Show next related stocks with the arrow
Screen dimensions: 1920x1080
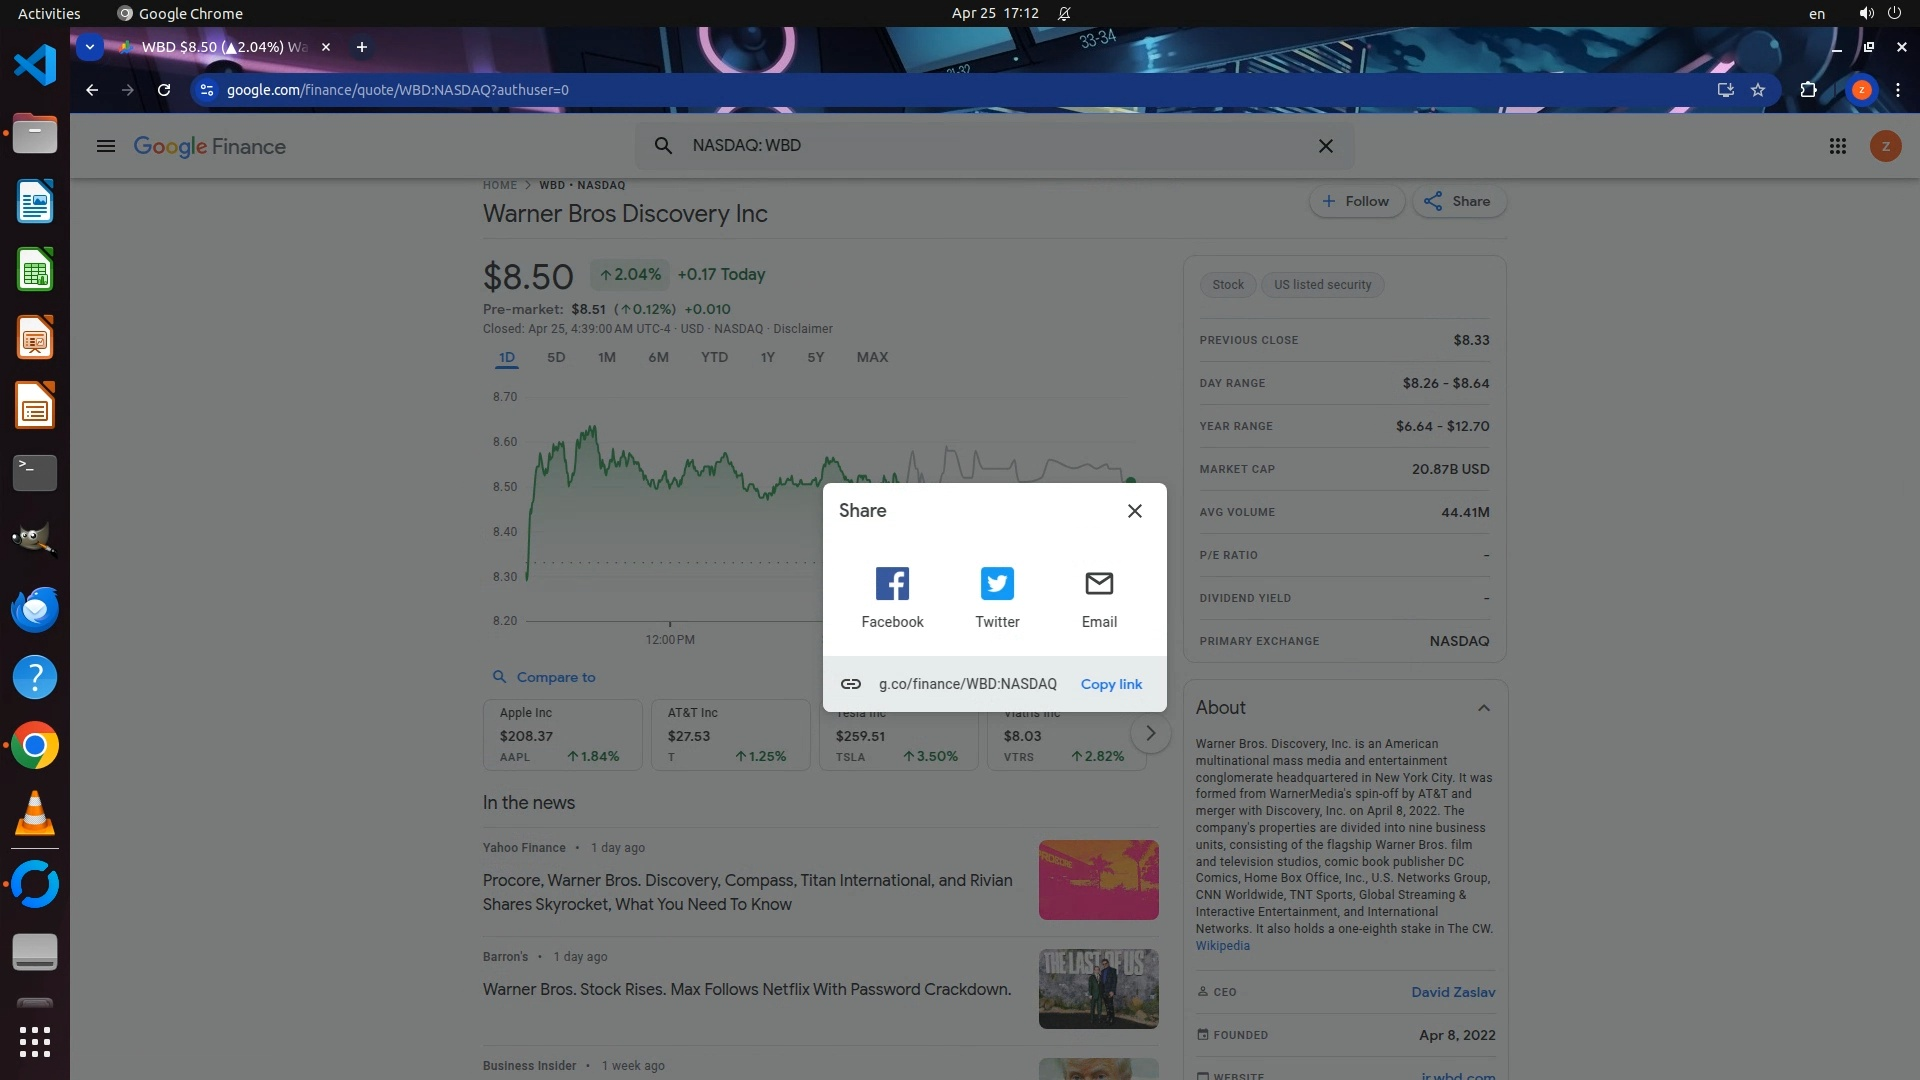point(1151,734)
